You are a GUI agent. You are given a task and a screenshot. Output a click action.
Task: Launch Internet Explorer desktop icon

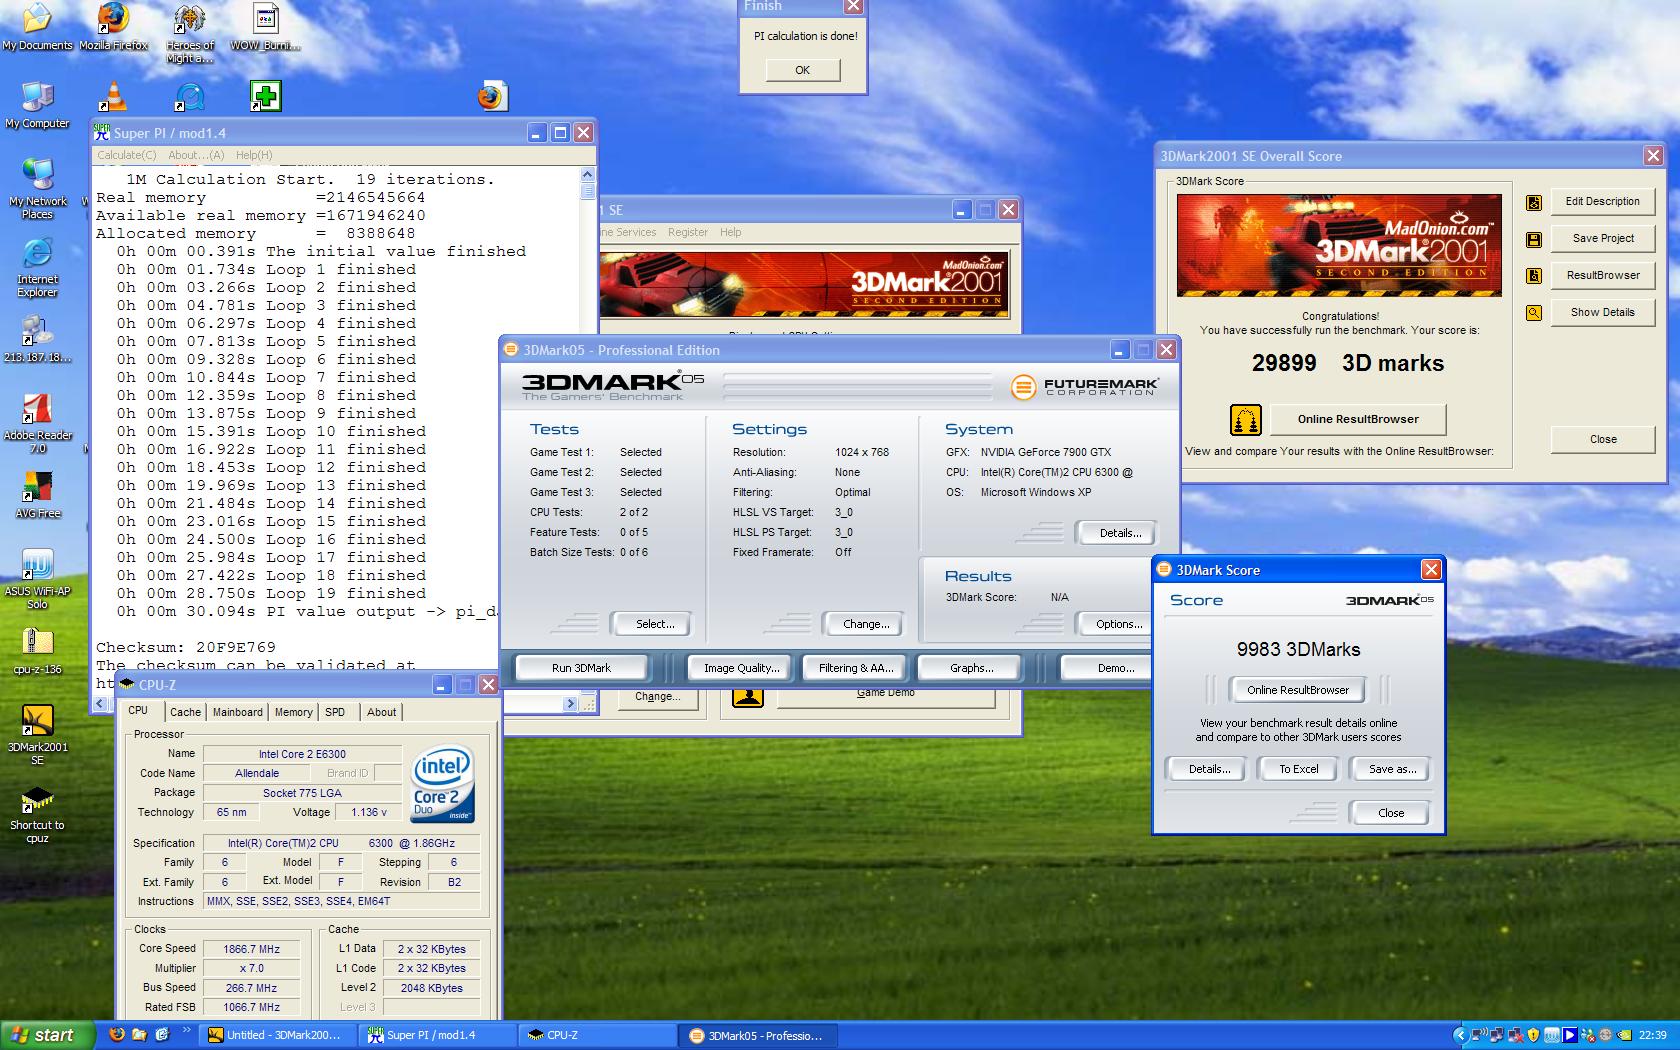pos(37,267)
